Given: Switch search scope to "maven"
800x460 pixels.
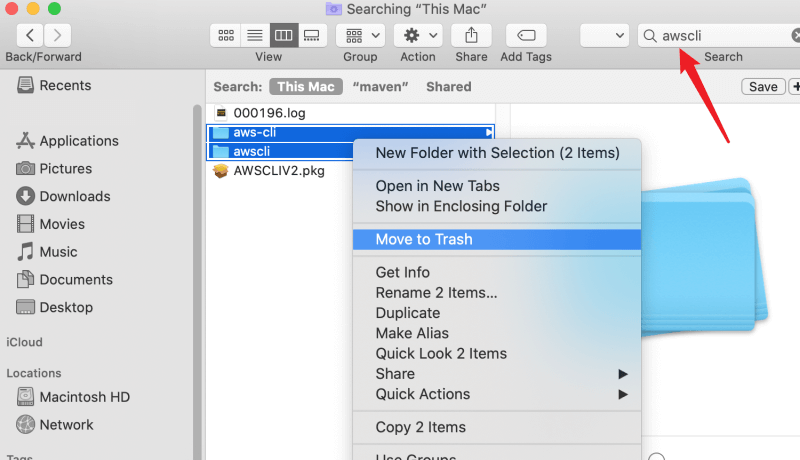Looking at the screenshot, I should coord(380,87).
